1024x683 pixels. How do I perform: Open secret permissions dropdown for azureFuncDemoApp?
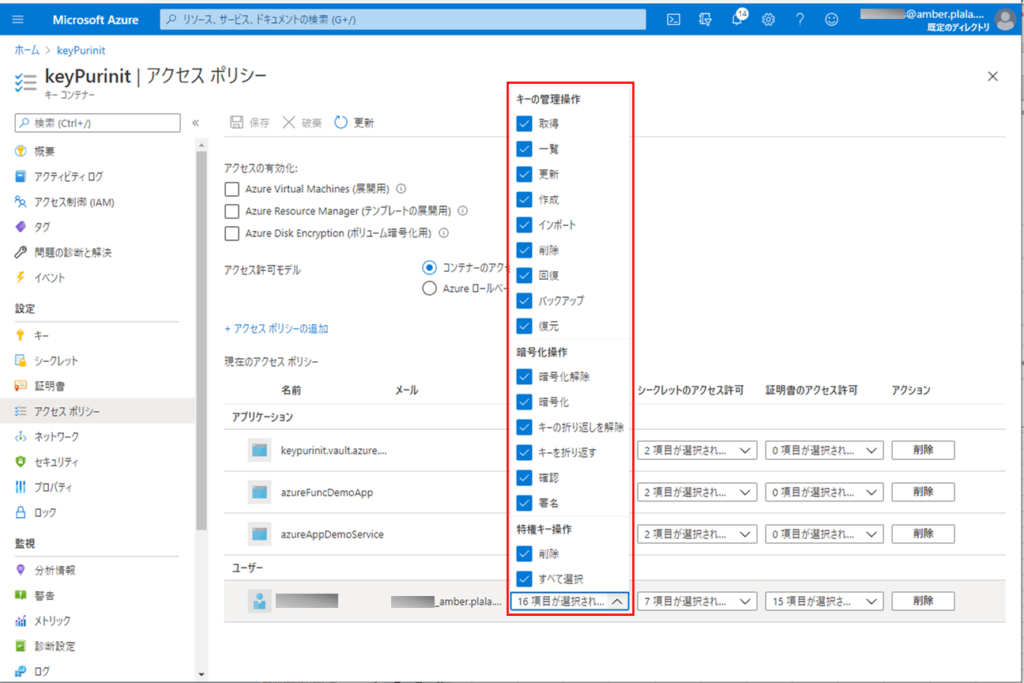[x=697, y=492]
